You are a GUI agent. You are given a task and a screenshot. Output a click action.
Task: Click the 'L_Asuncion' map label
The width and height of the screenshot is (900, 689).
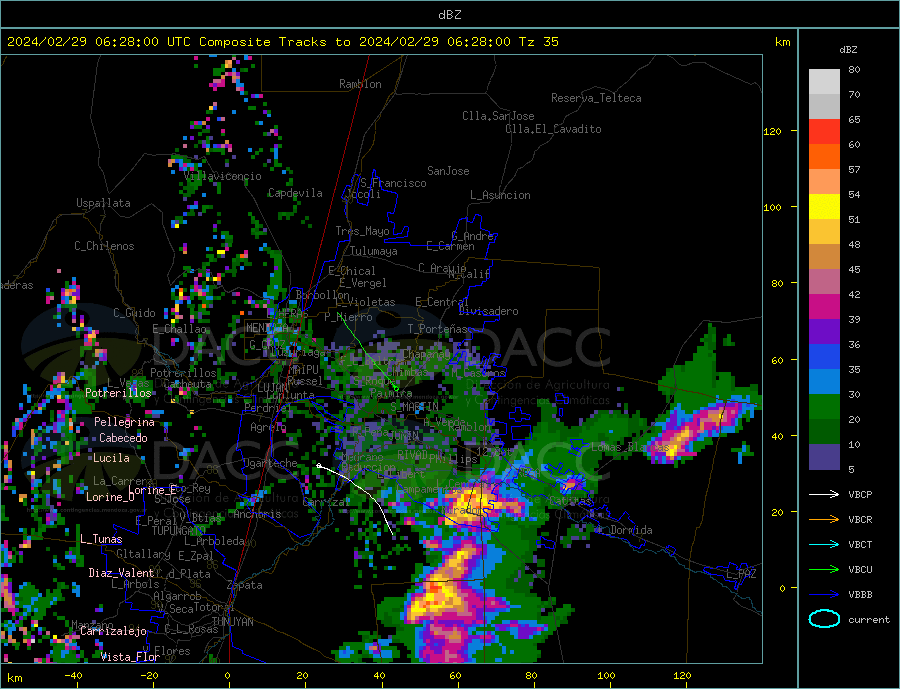point(500,195)
